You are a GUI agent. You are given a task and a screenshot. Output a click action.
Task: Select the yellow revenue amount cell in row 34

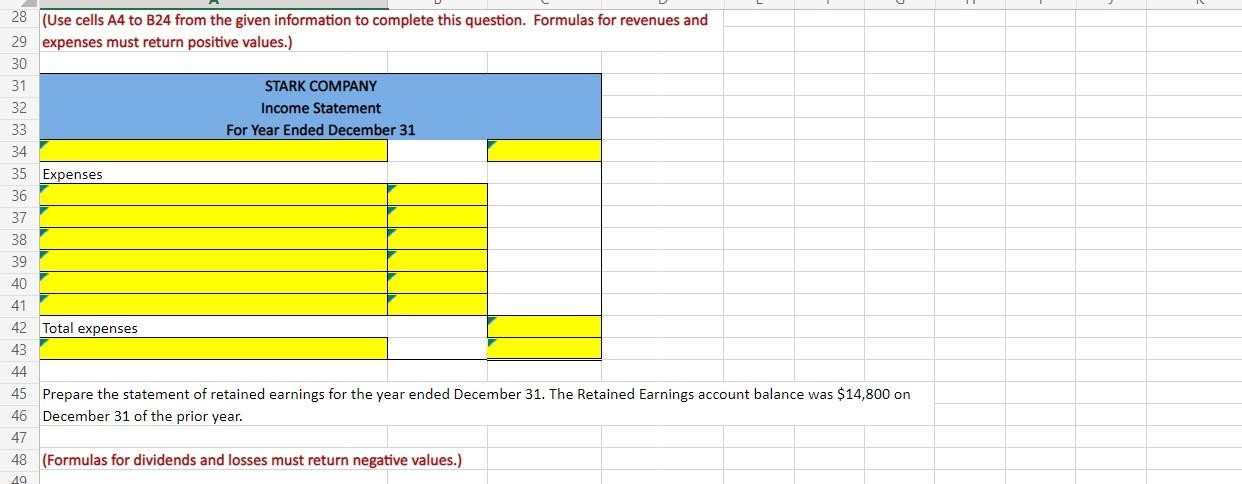(x=545, y=151)
